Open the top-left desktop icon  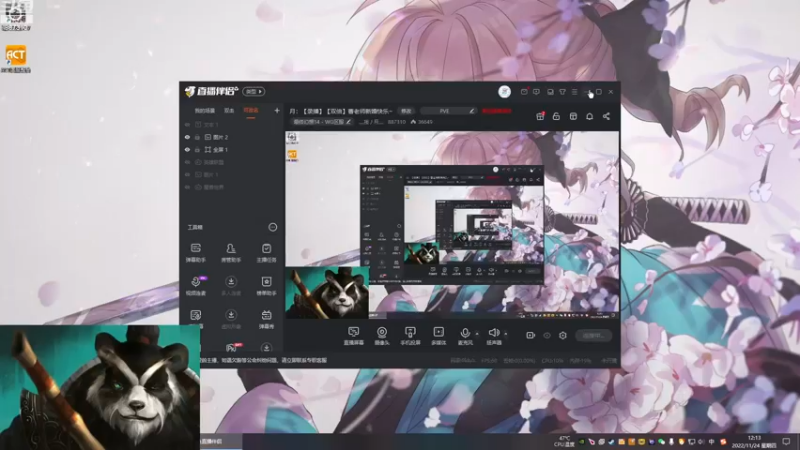coord(16,15)
